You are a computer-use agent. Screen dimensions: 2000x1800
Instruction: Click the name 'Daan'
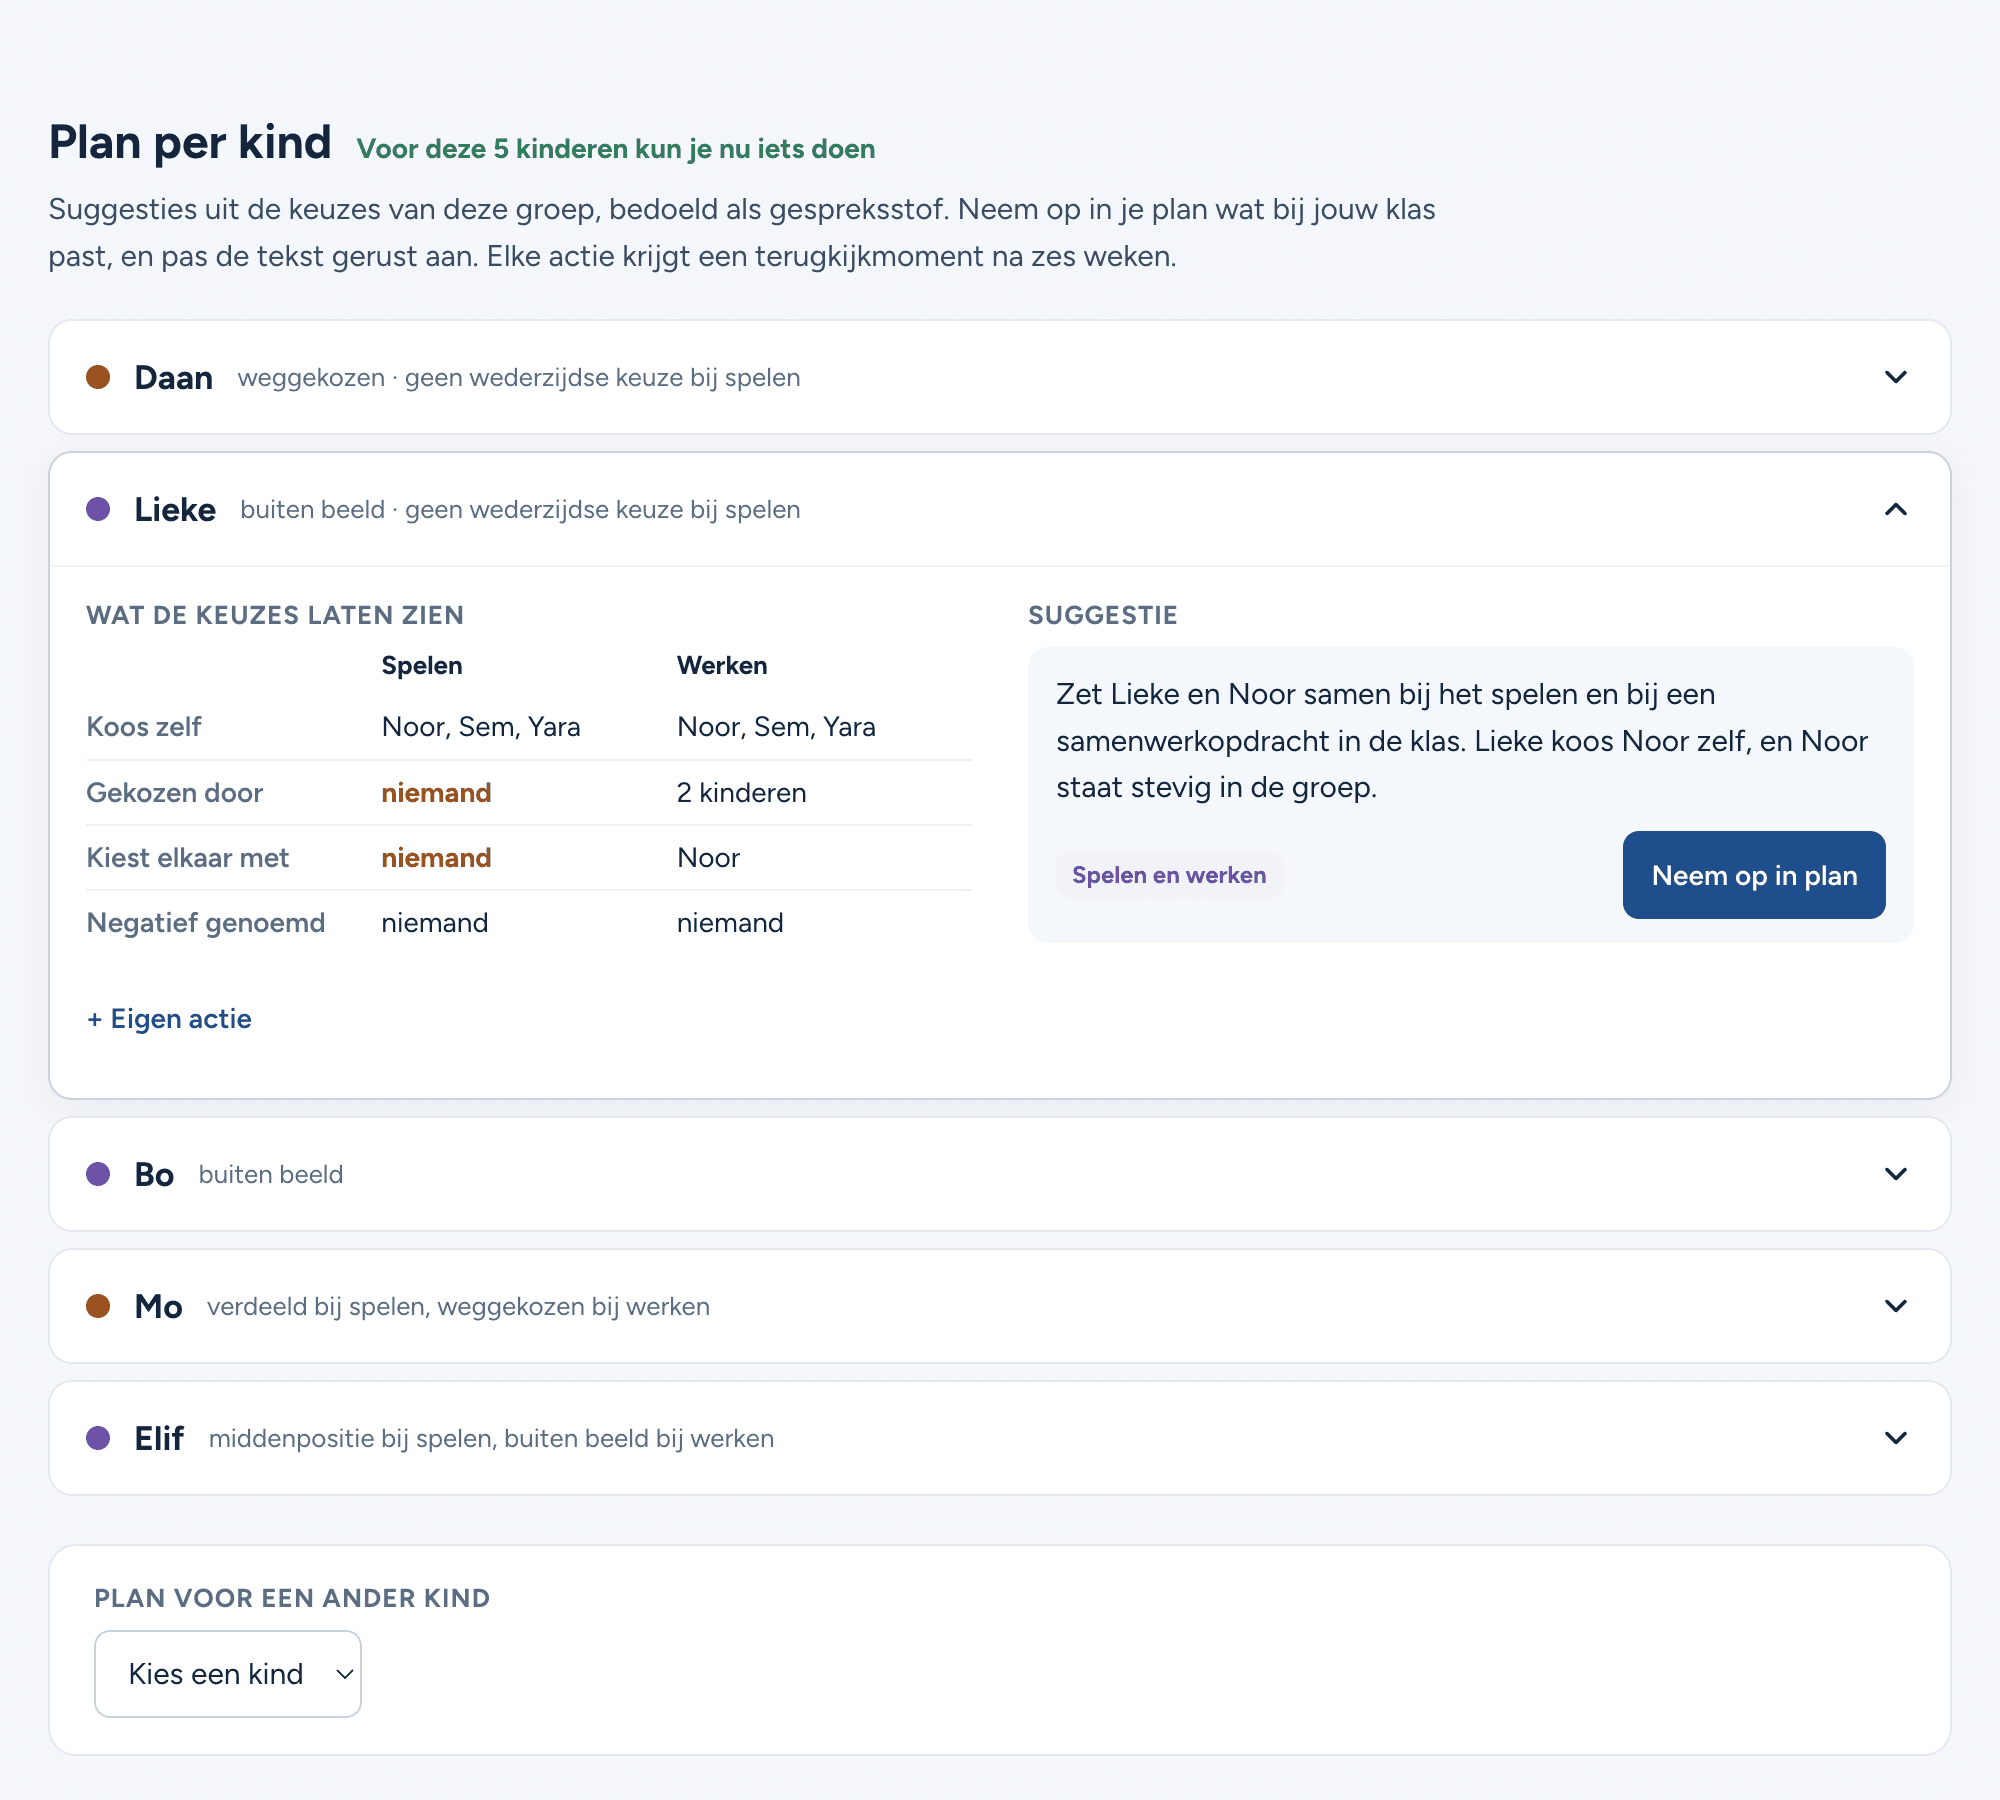click(x=174, y=378)
